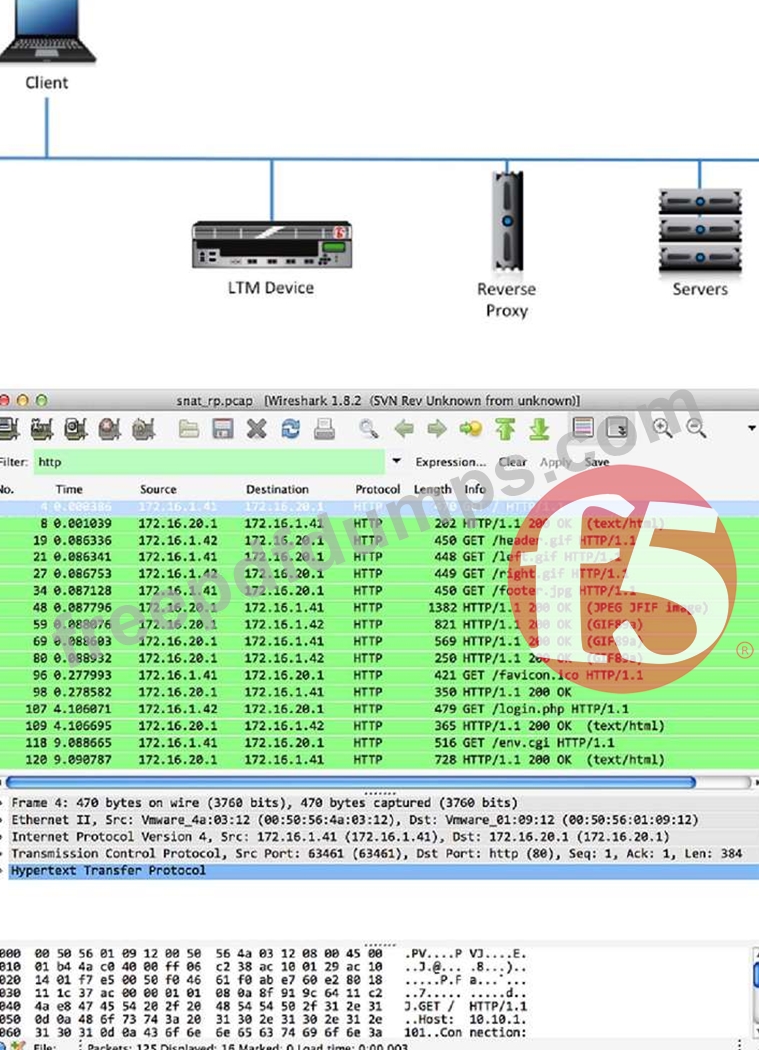Toggle packet colorize icon in toolbar
The width and height of the screenshot is (759, 1050).
pos(583,429)
